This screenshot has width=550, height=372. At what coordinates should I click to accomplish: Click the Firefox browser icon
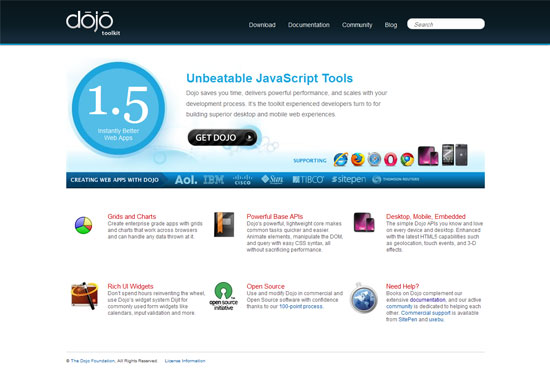pyautogui.click(x=357, y=160)
